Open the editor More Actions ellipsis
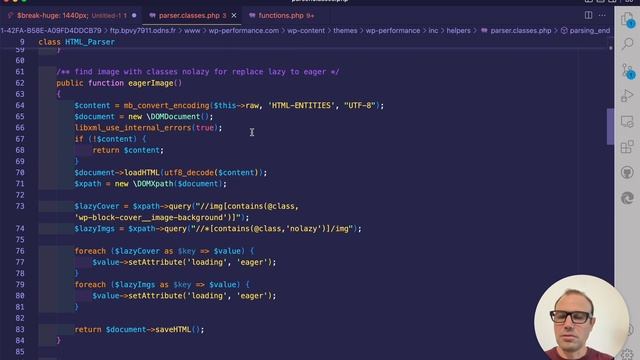640x360 pixels. click(x=602, y=15)
